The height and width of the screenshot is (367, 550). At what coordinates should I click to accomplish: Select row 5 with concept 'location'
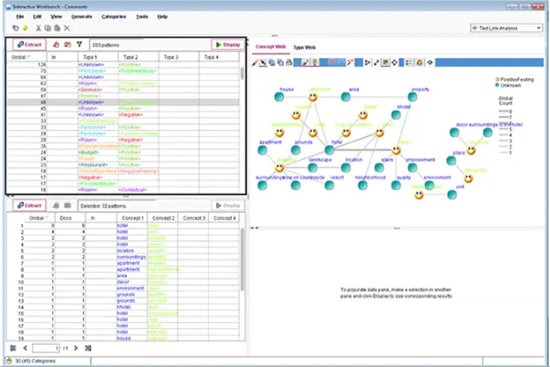[x=123, y=251]
